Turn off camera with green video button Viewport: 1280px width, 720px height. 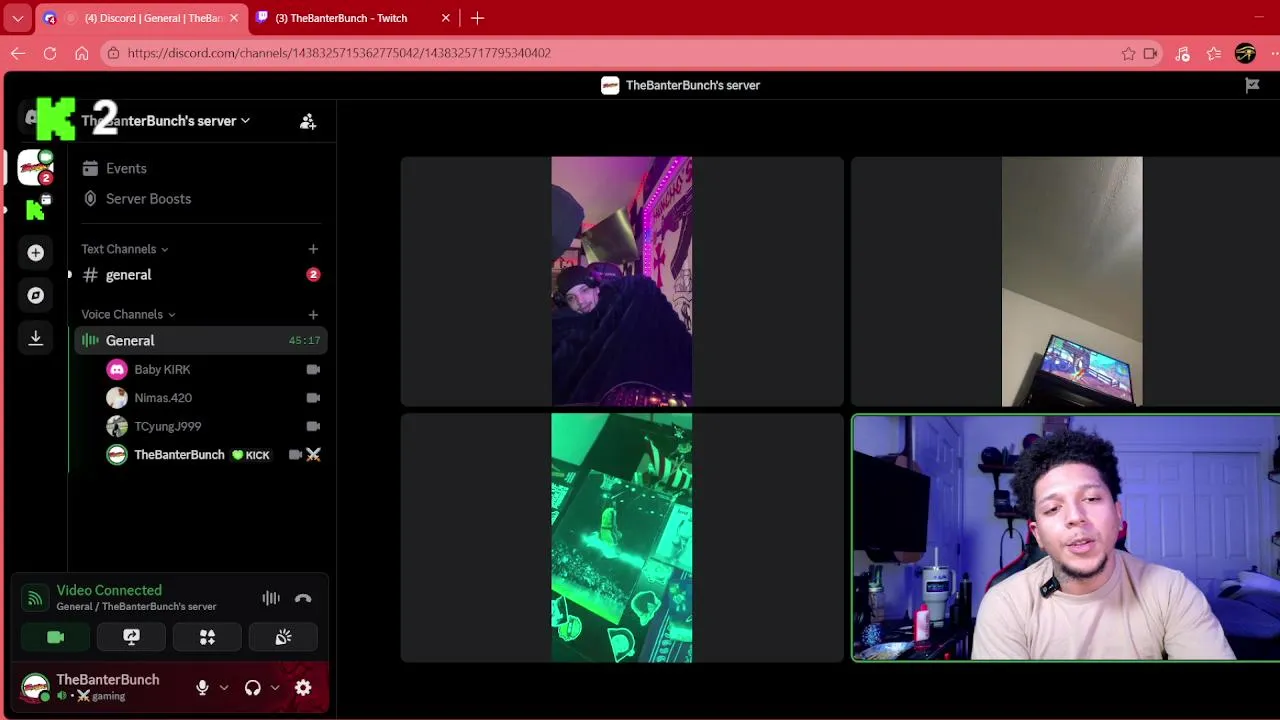(x=56, y=637)
